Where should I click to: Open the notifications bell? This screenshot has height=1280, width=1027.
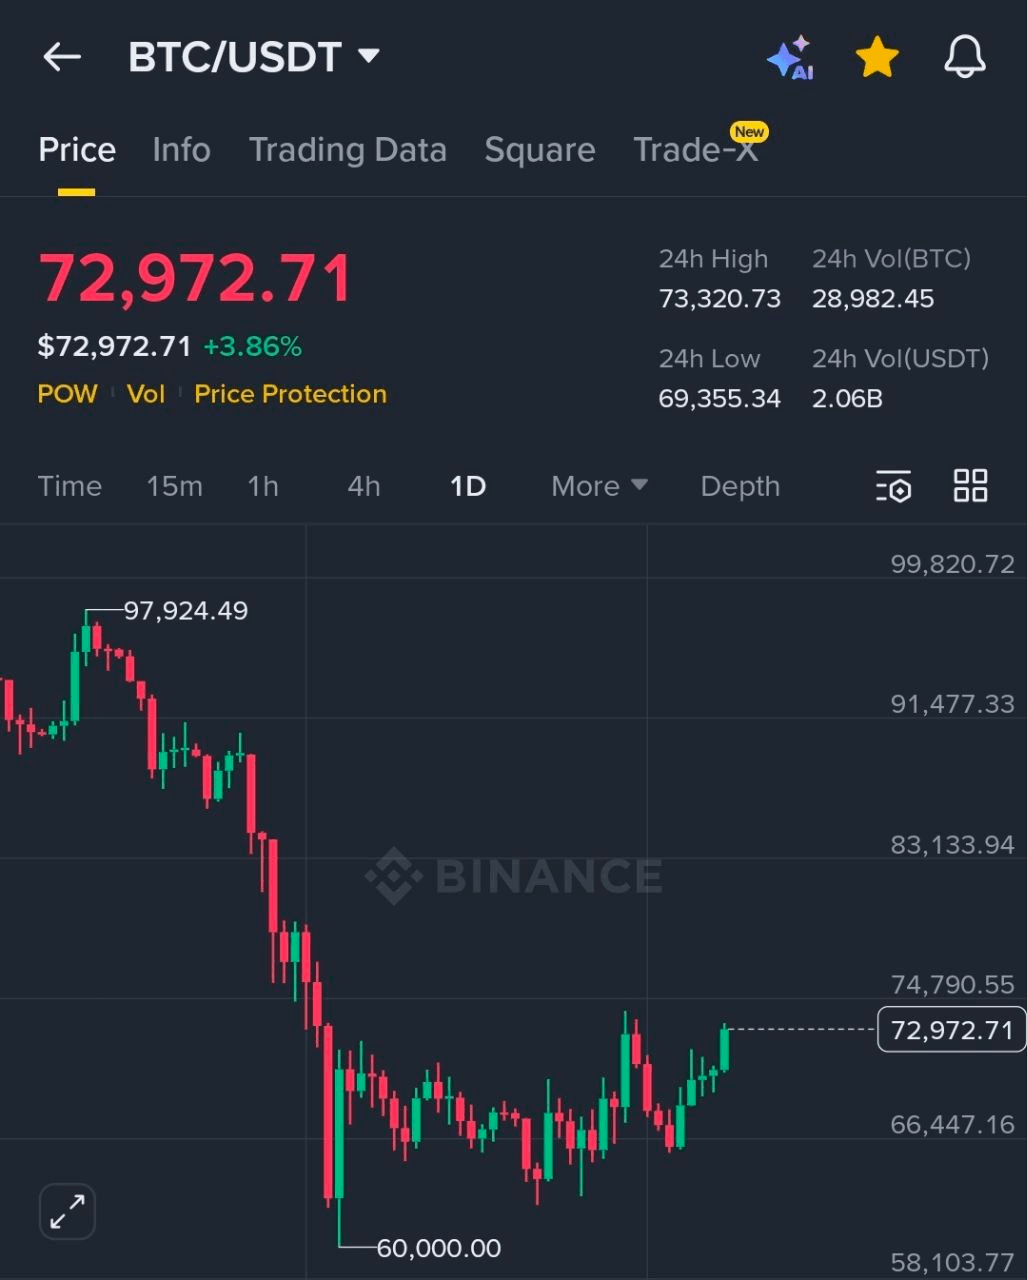coord(963,57)
